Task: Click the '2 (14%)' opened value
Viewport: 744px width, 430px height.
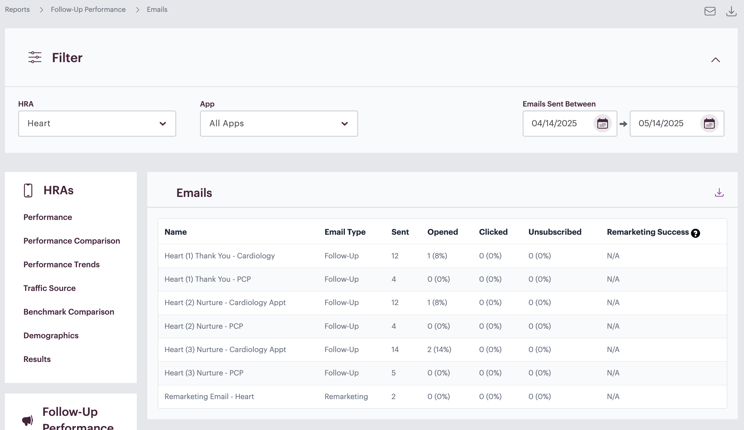Action: [439, 349]
